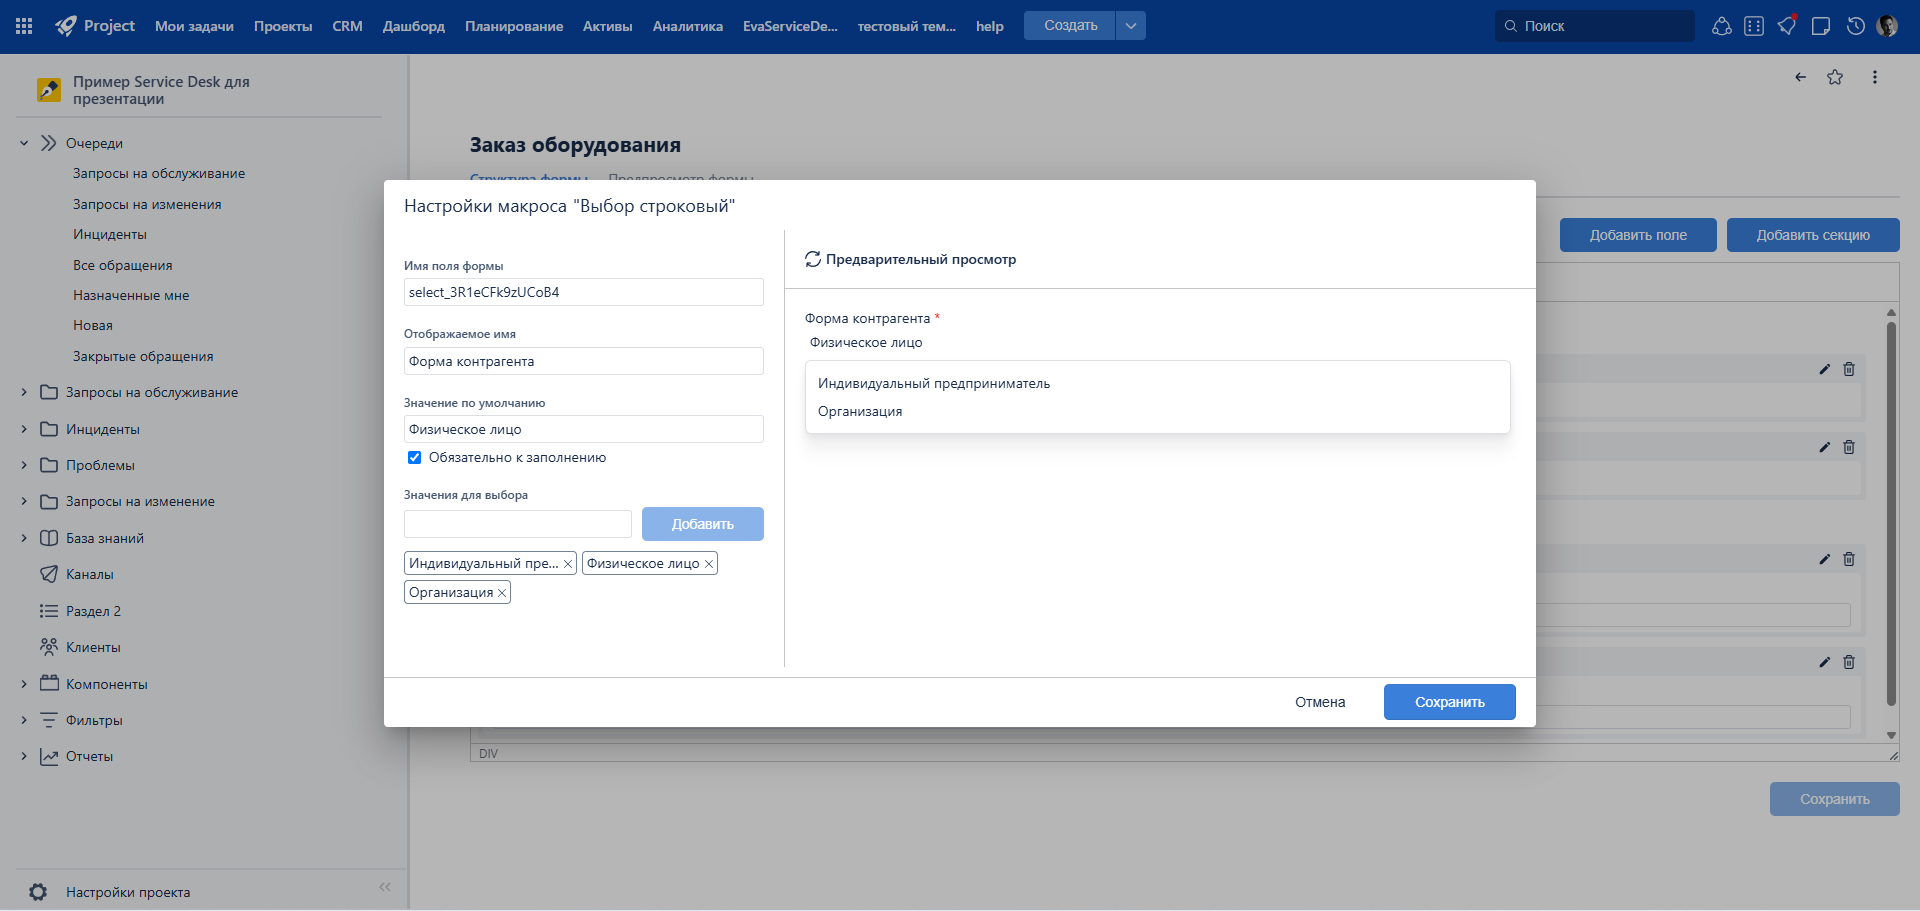Click the refresh preview icon

point(813,259)
